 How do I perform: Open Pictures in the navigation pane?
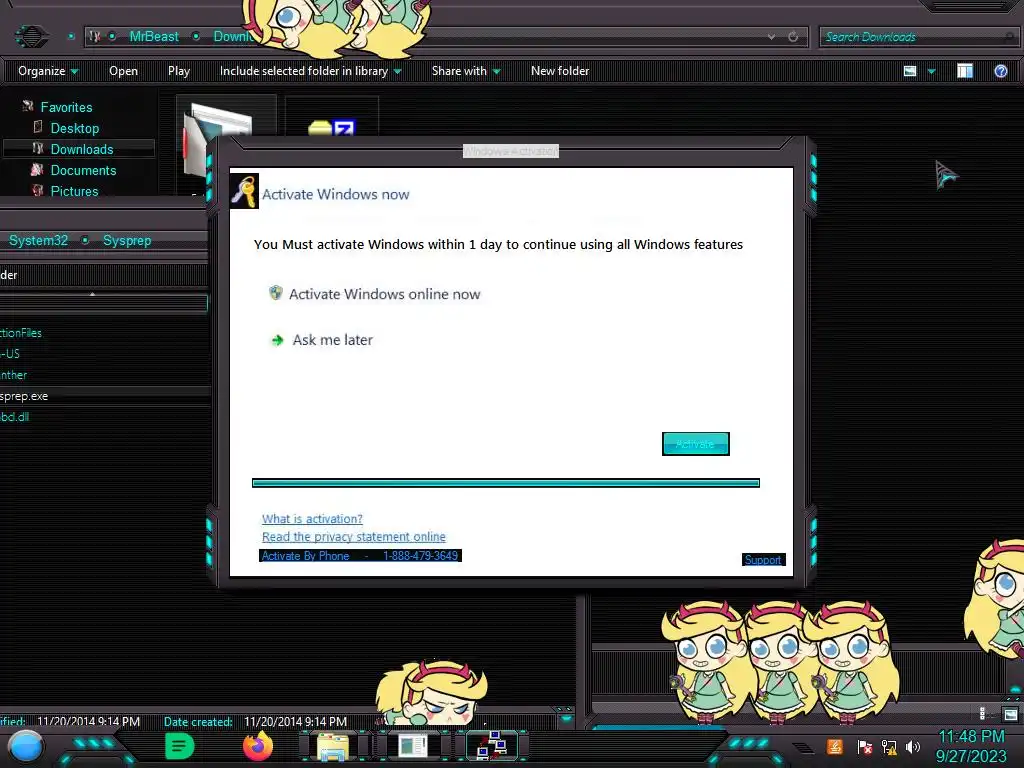pos(74,191)
